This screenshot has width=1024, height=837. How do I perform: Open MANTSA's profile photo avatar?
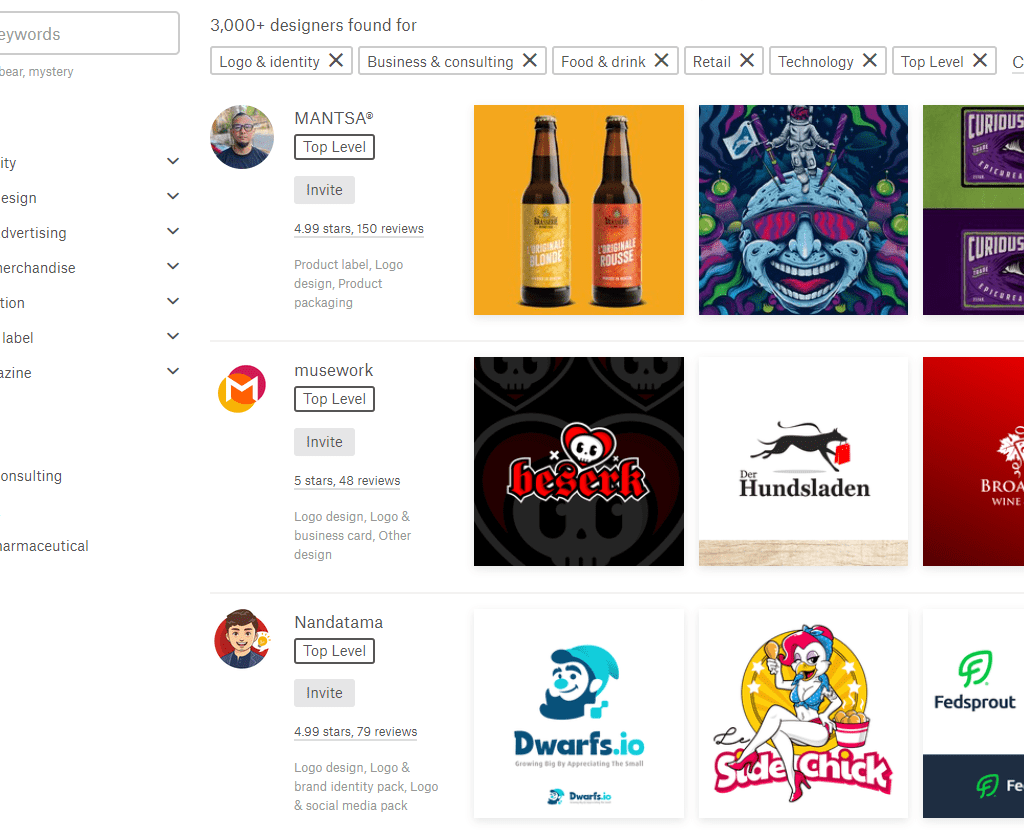point(242,137)
